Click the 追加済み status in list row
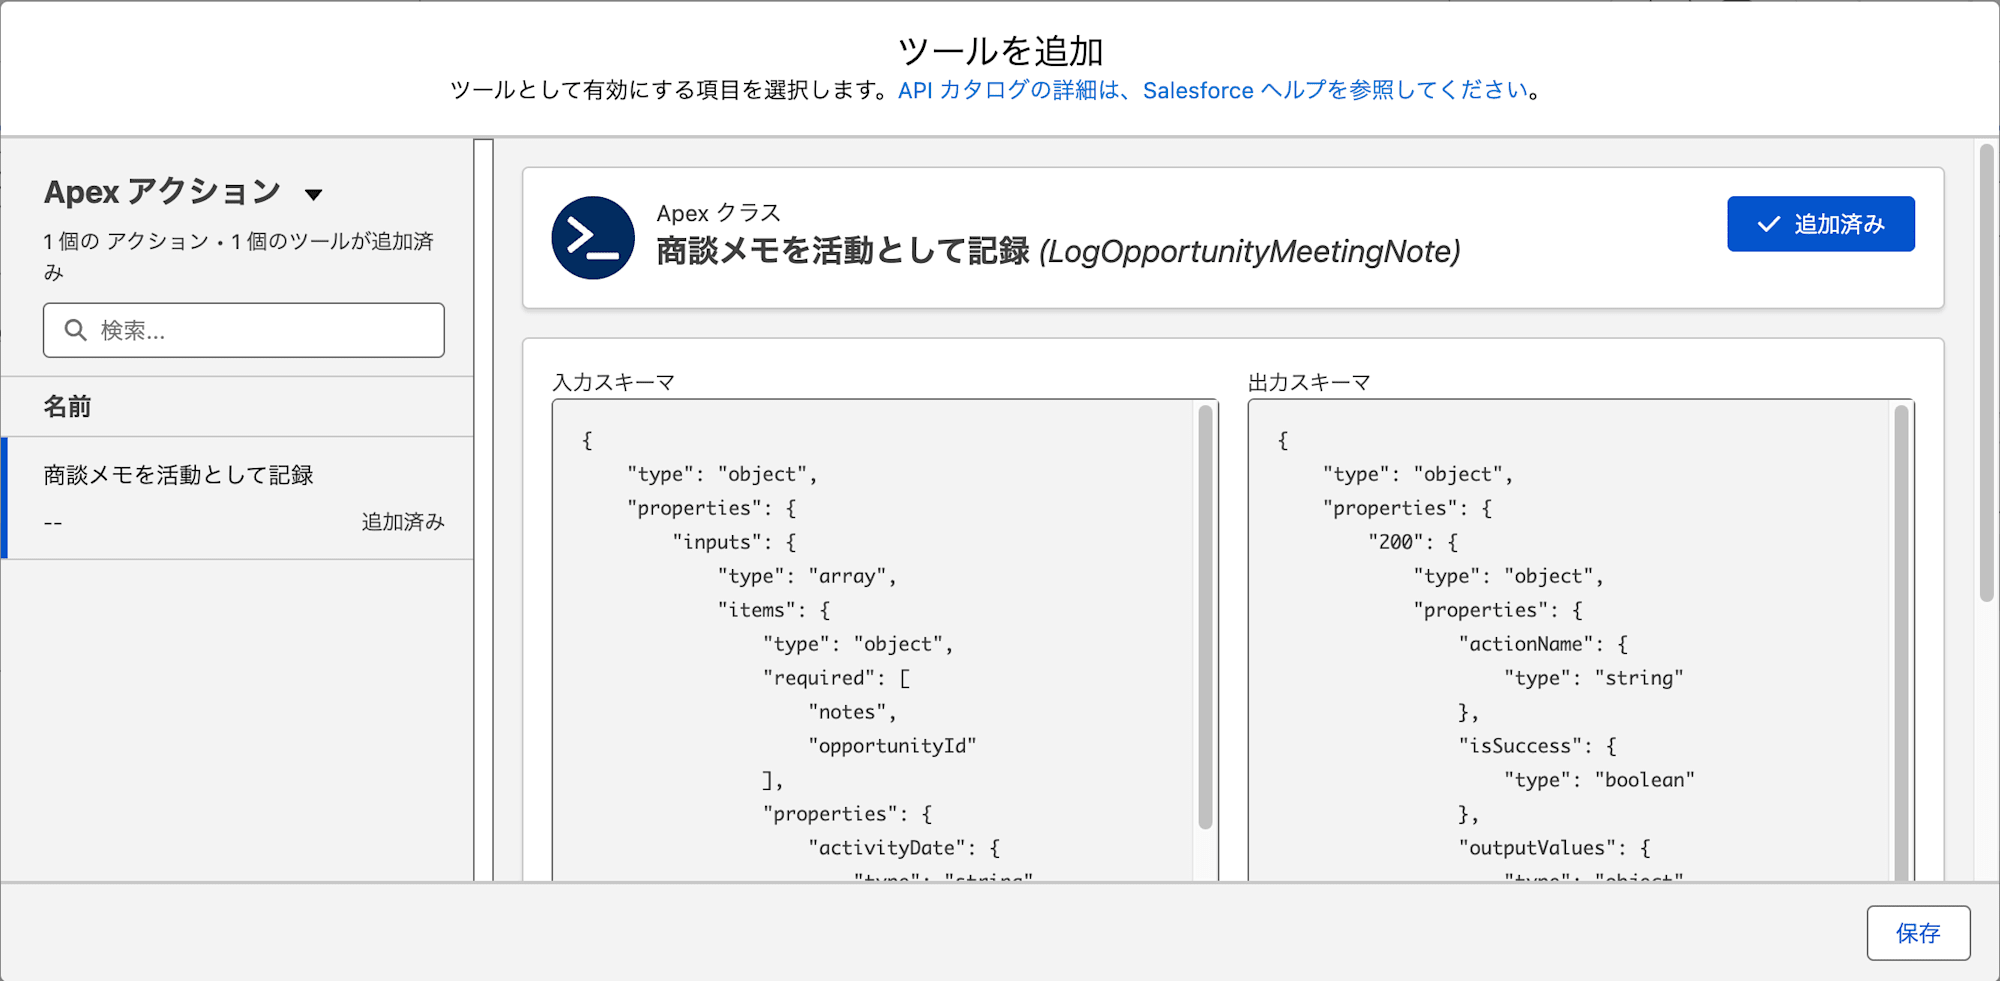The width and height of the screenshot is (2000, 981). (x=403, y=522)
